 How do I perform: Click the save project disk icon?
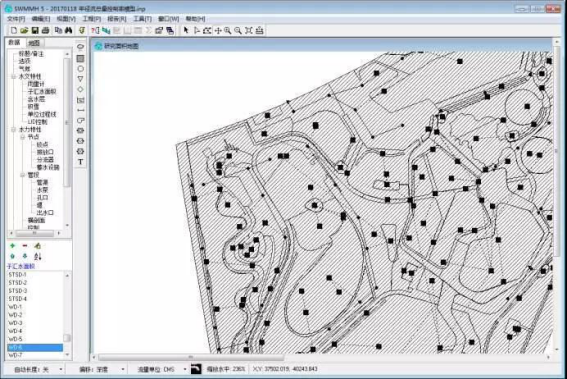click(x=35, y=30)
